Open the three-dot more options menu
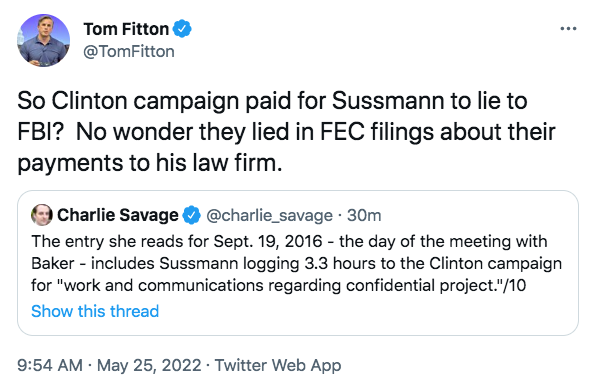The height and width of the screenshot is (386, 589). tap(568, 29)
